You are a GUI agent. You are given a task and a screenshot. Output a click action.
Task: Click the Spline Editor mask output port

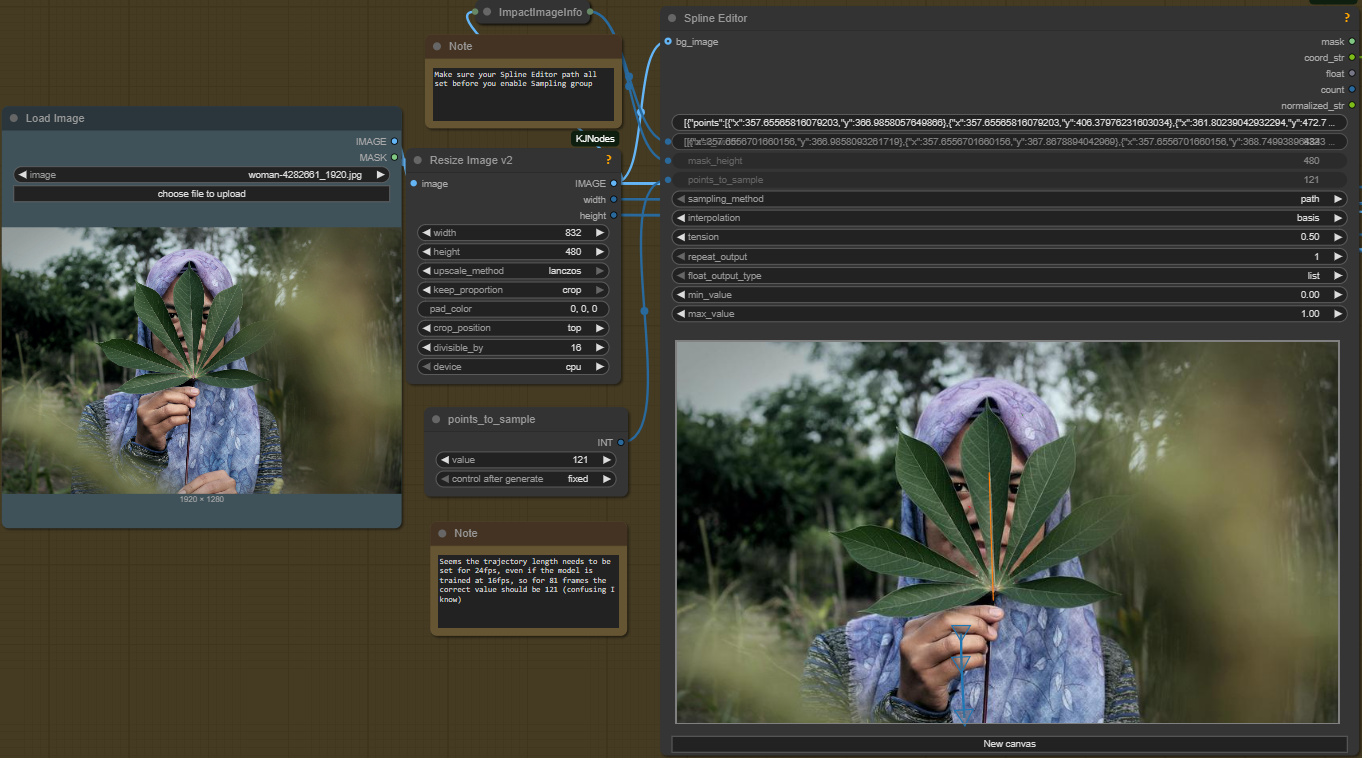pyautogui.click(x=1352, y=42)
